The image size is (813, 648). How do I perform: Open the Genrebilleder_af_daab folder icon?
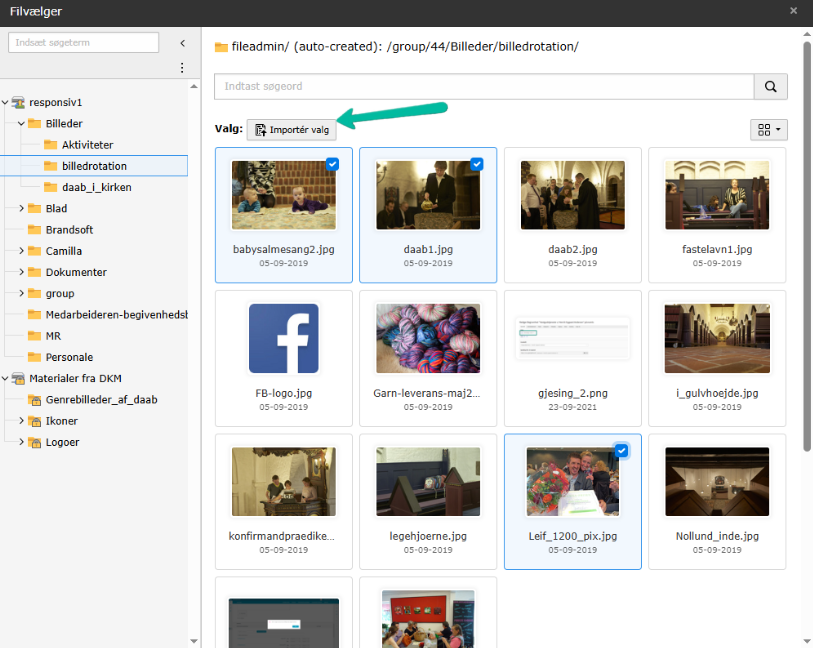[34, 400]
